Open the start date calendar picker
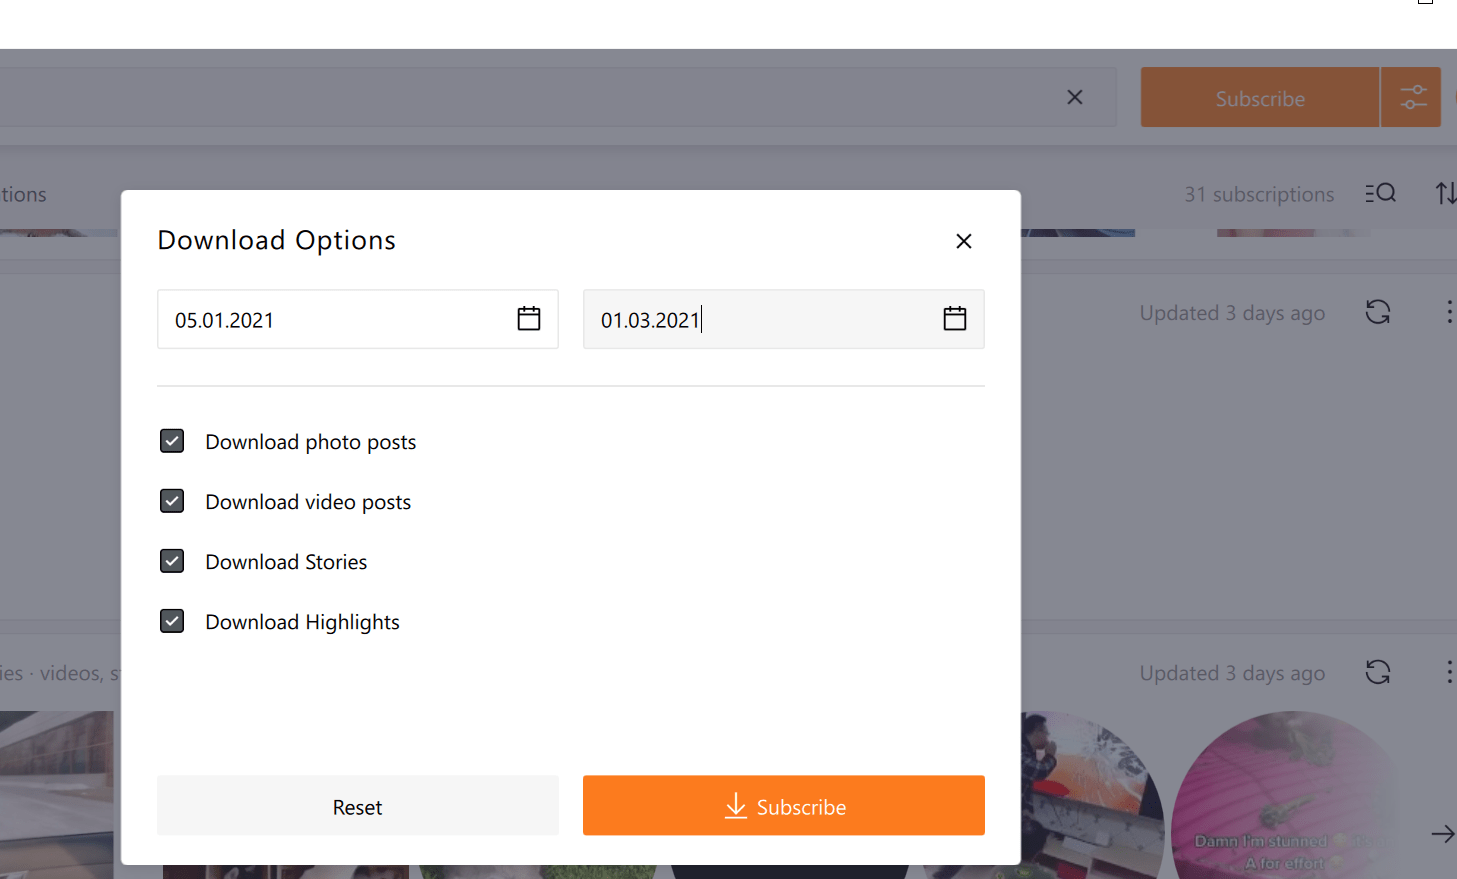The image size is (1457, 879). pyautogui.click(x=528, y=319)
